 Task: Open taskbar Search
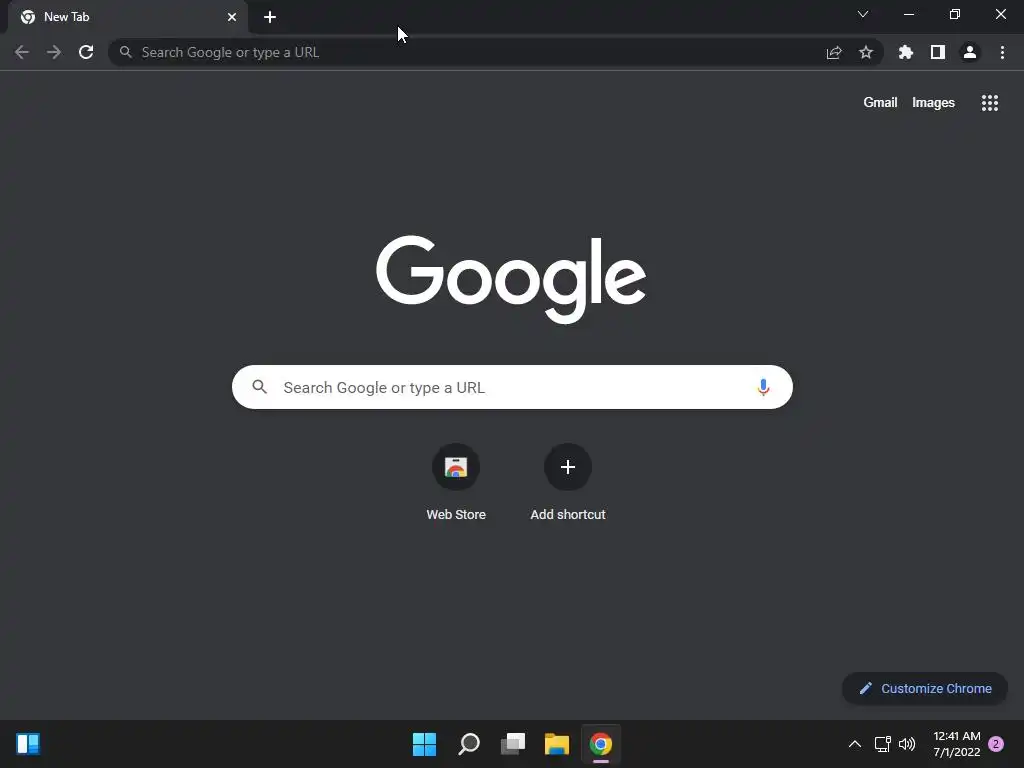(469, 744)
